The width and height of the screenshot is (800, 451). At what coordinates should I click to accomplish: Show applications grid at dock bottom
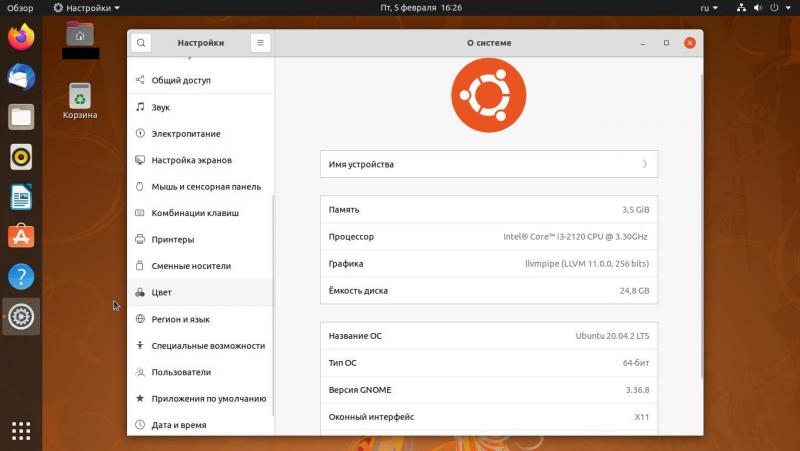(x=21, y=430)
